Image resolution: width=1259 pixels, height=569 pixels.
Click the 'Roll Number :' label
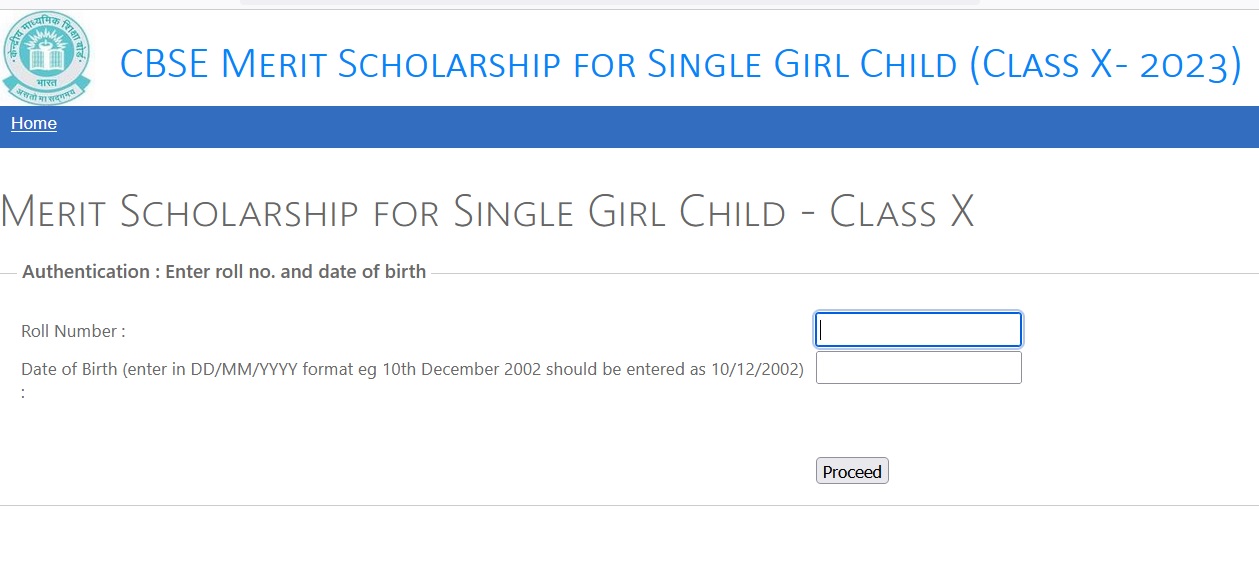(73, 331)
